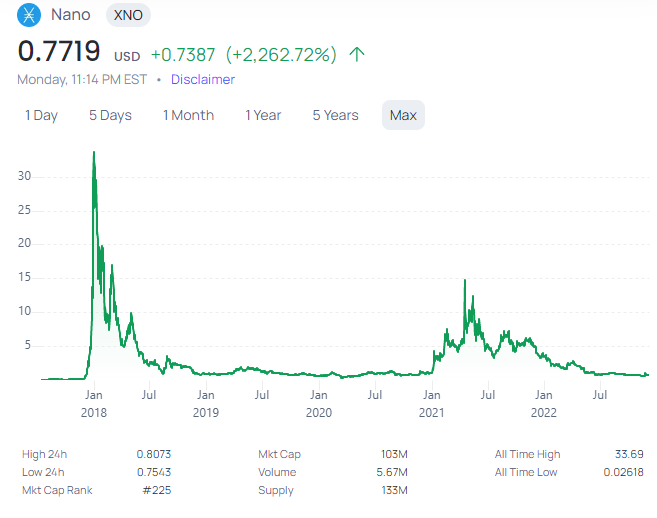Click the January 2018 price peak
The image size is (657, 518).
[94, 153]
